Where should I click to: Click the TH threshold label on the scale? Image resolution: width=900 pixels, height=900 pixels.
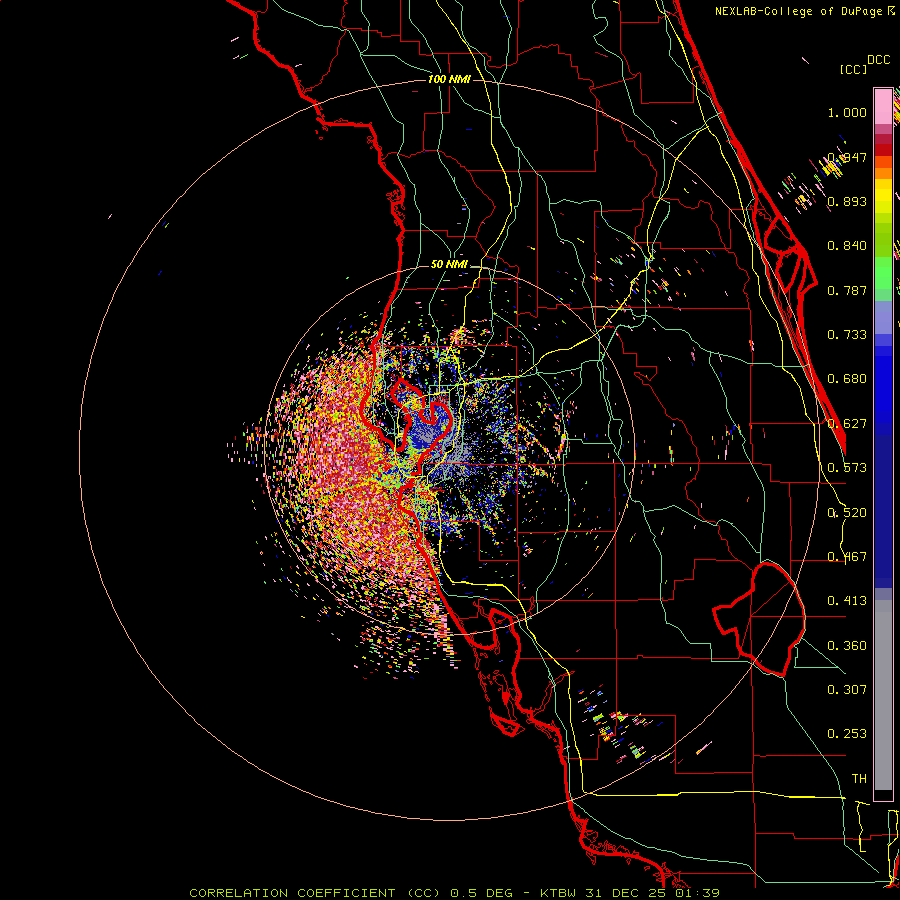pos(859,779)
